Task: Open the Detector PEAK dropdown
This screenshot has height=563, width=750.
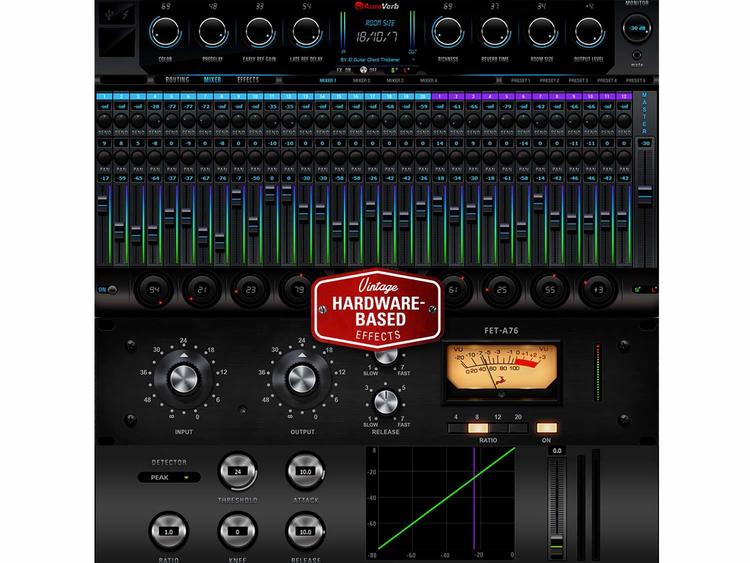Action: point(169,477)
